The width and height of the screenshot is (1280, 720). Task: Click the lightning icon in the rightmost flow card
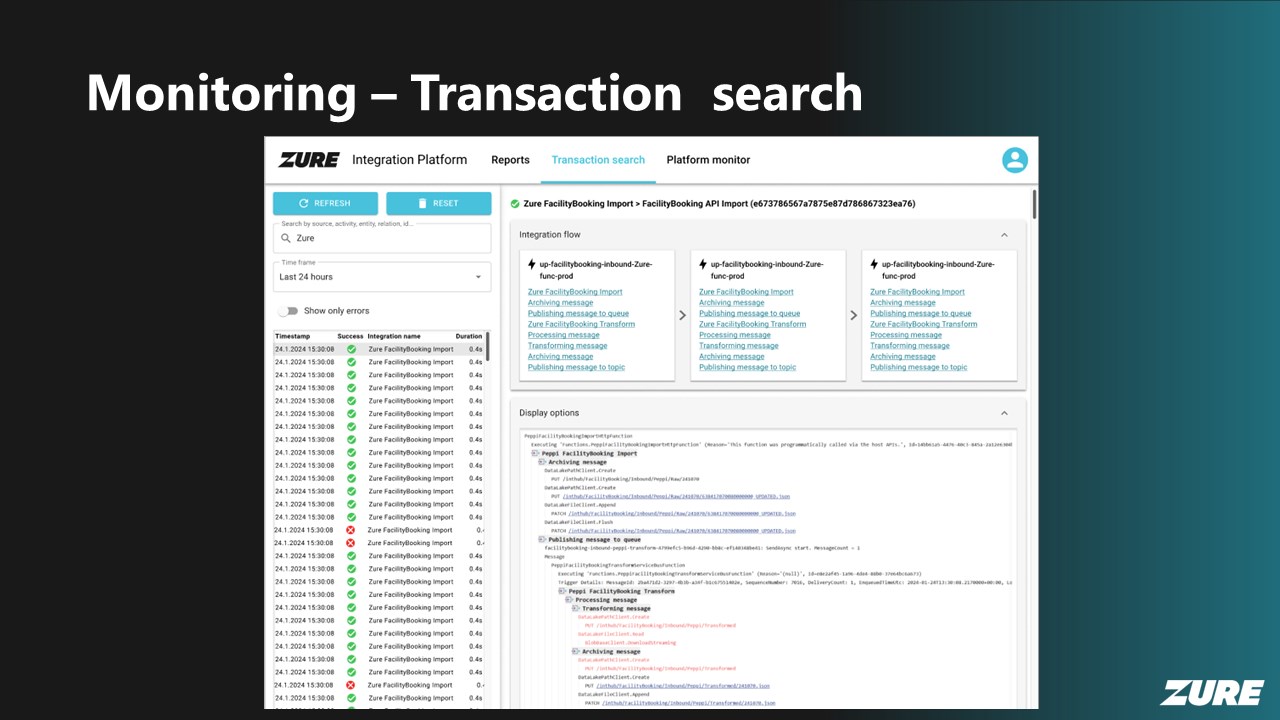[874, 265]
